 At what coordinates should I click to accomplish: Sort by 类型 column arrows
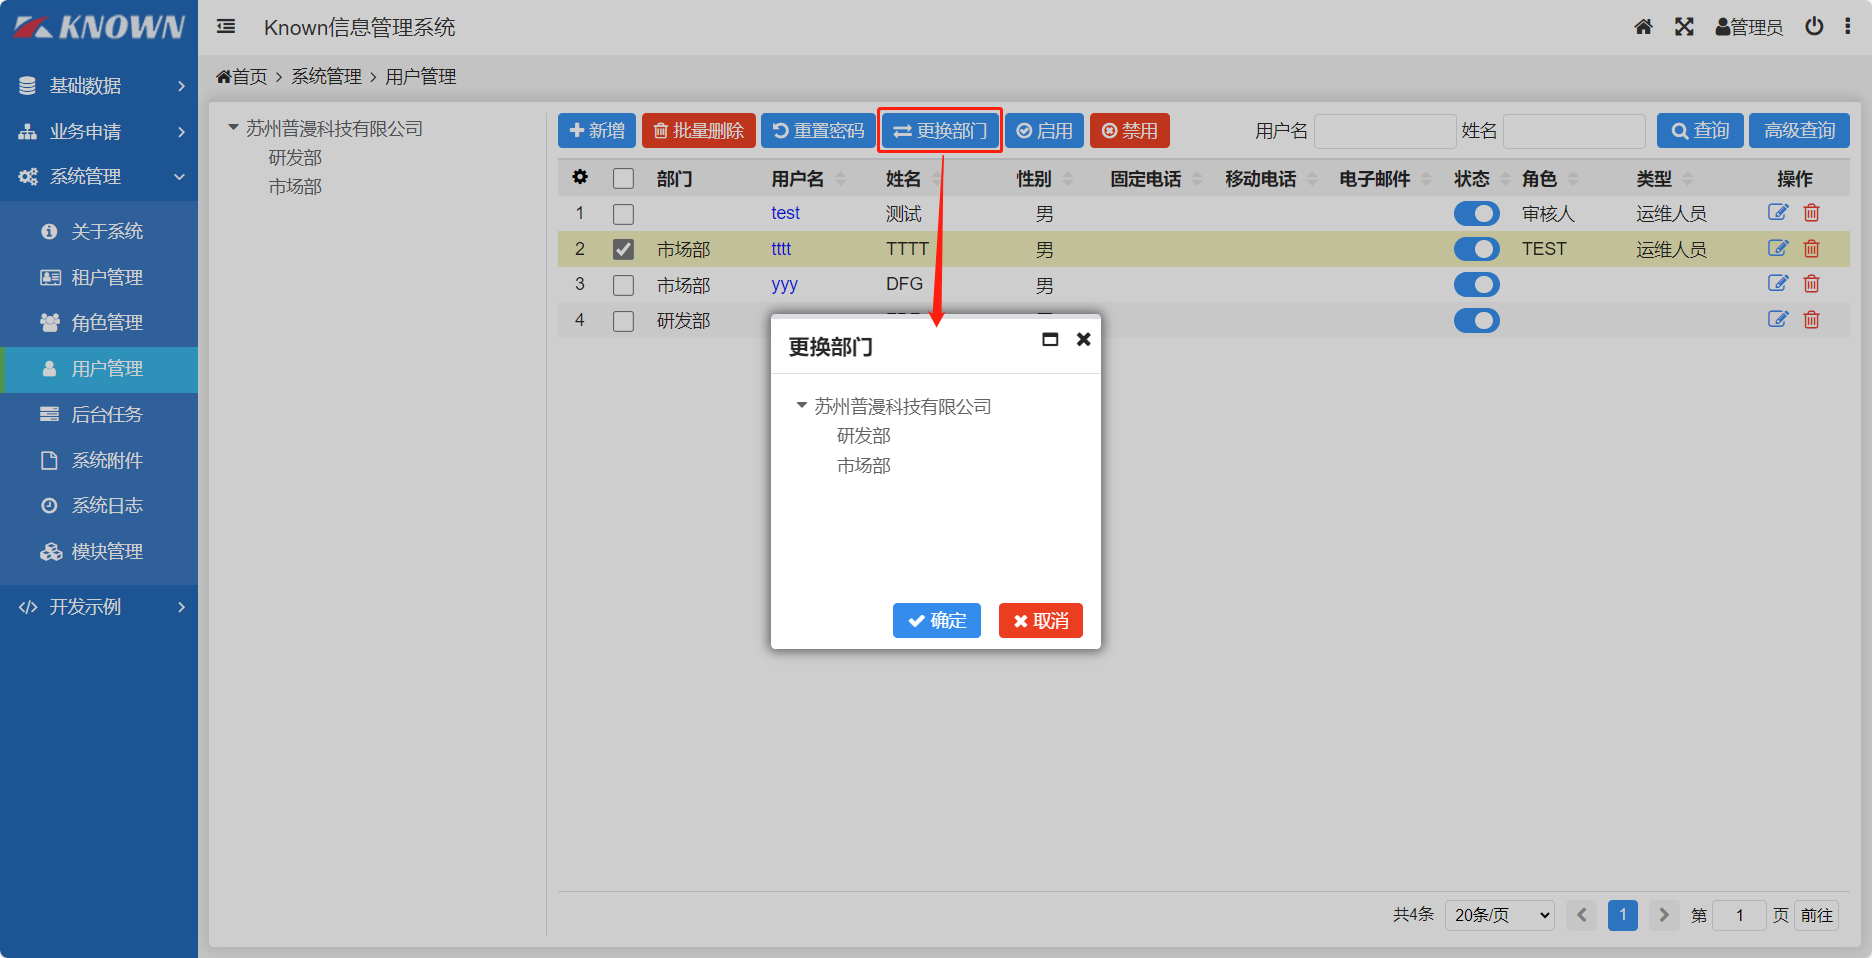click(x=1688, y=179)
